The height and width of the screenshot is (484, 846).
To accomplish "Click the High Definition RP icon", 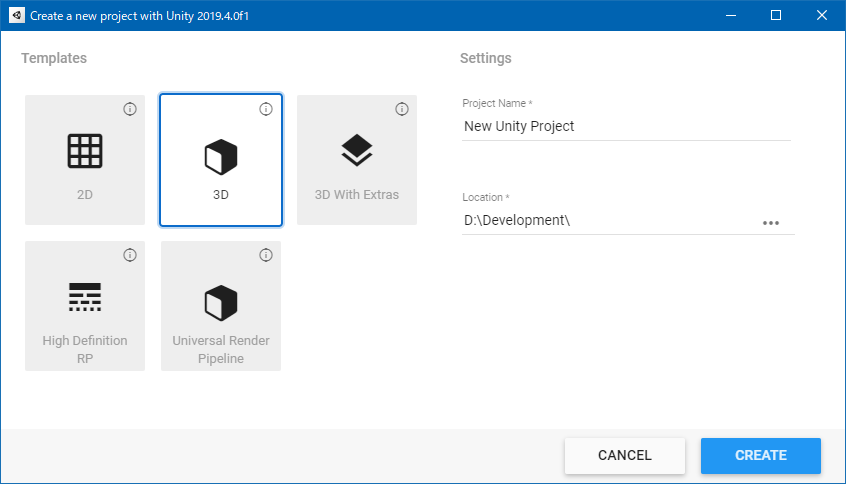I will [85, 296].
